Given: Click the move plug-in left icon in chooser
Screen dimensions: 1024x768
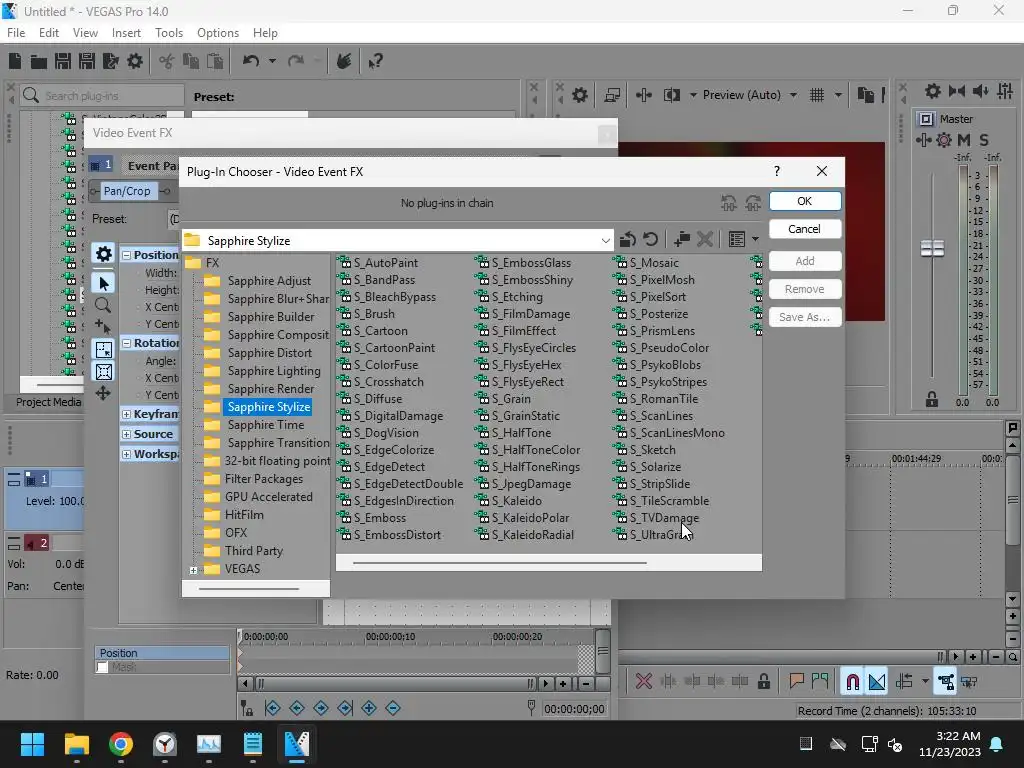Looking at the screenshot, I should (729, 203).
